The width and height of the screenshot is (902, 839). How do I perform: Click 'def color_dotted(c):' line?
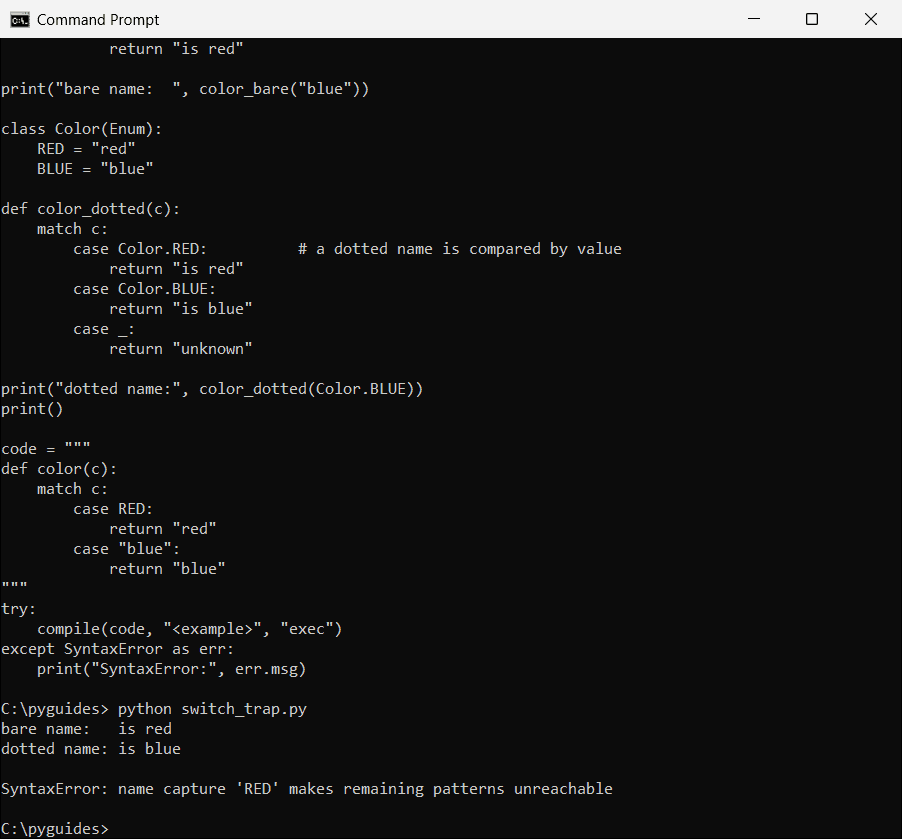coord(91,209)
